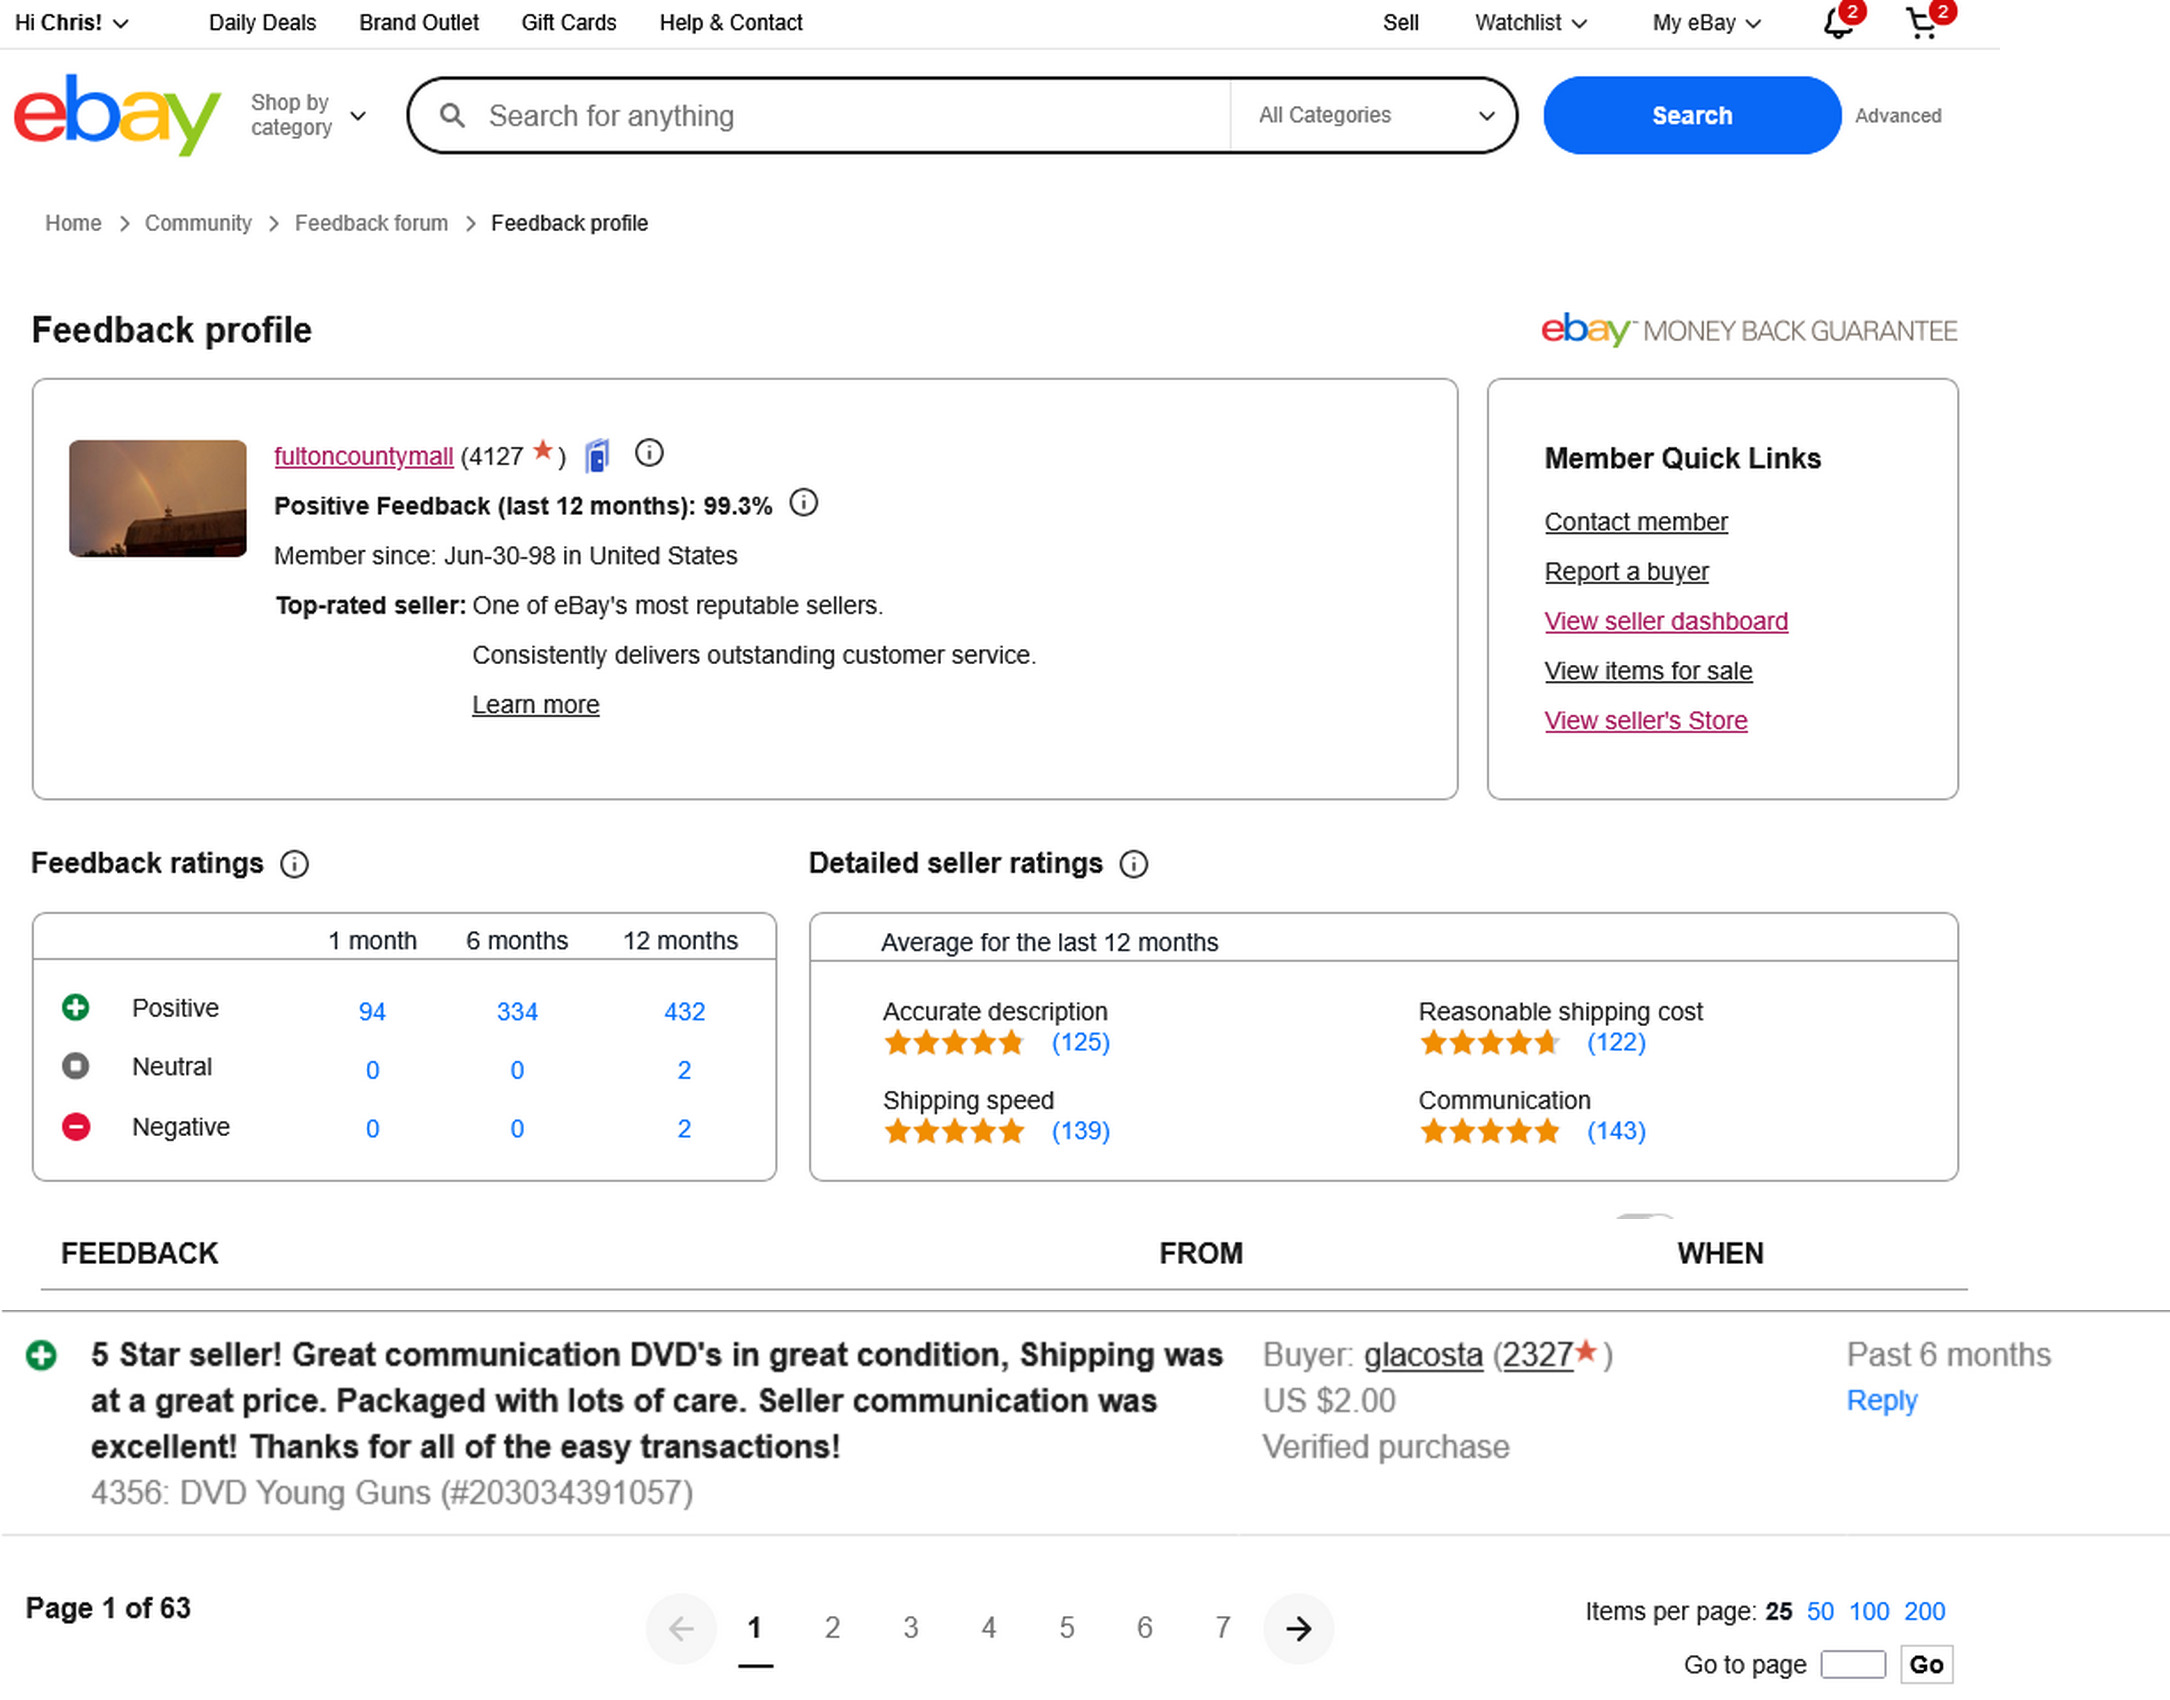Click the eBay Store door icon

(597, 456)
